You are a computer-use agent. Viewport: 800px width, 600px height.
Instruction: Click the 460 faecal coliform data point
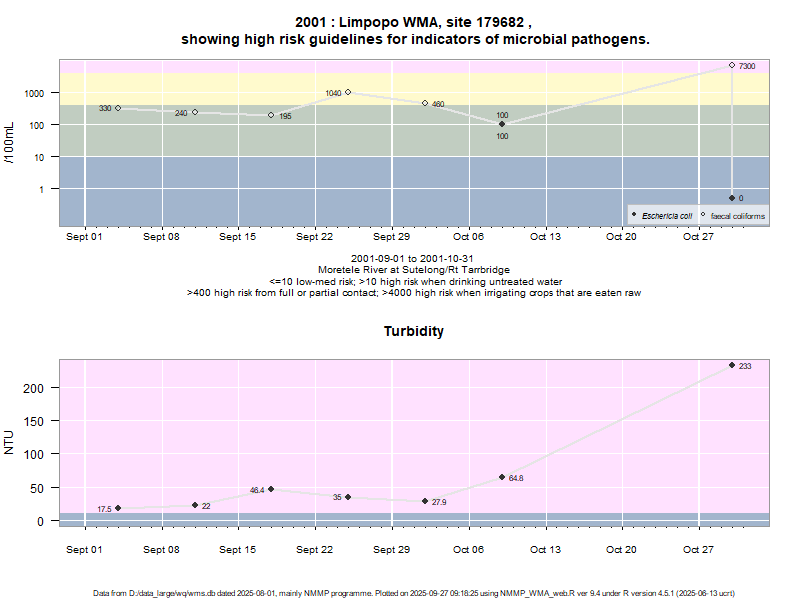click(425, 103)
